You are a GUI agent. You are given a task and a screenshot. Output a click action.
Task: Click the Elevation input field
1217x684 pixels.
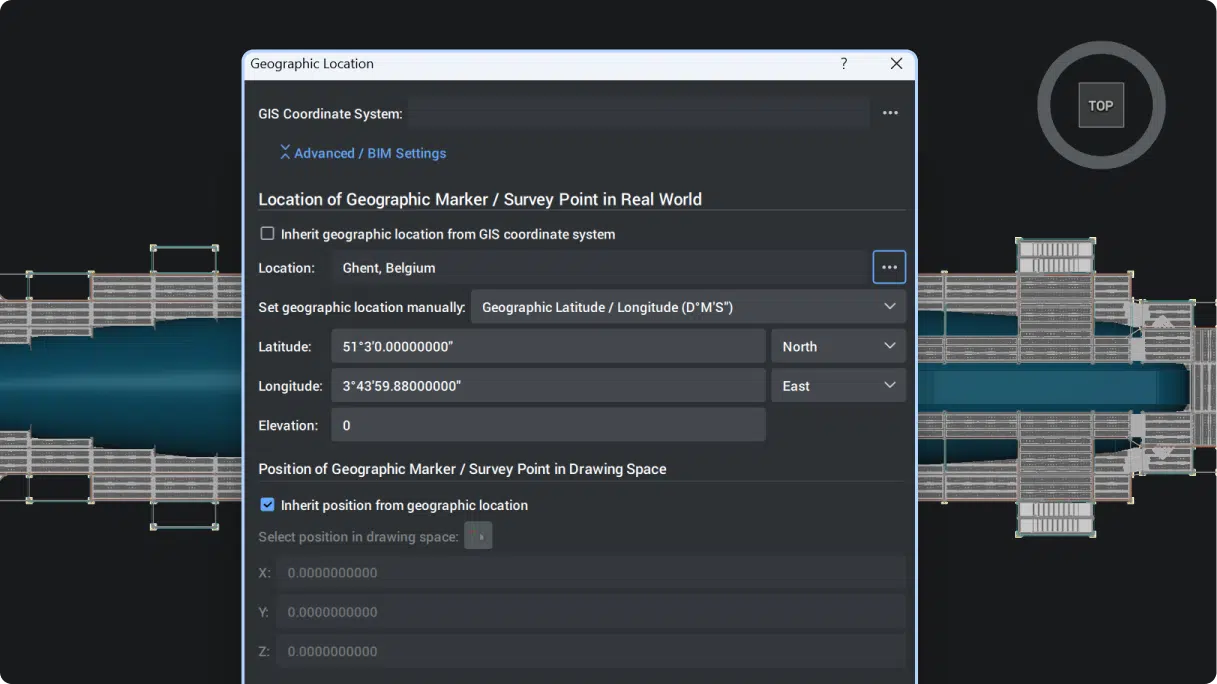point(548,424)
